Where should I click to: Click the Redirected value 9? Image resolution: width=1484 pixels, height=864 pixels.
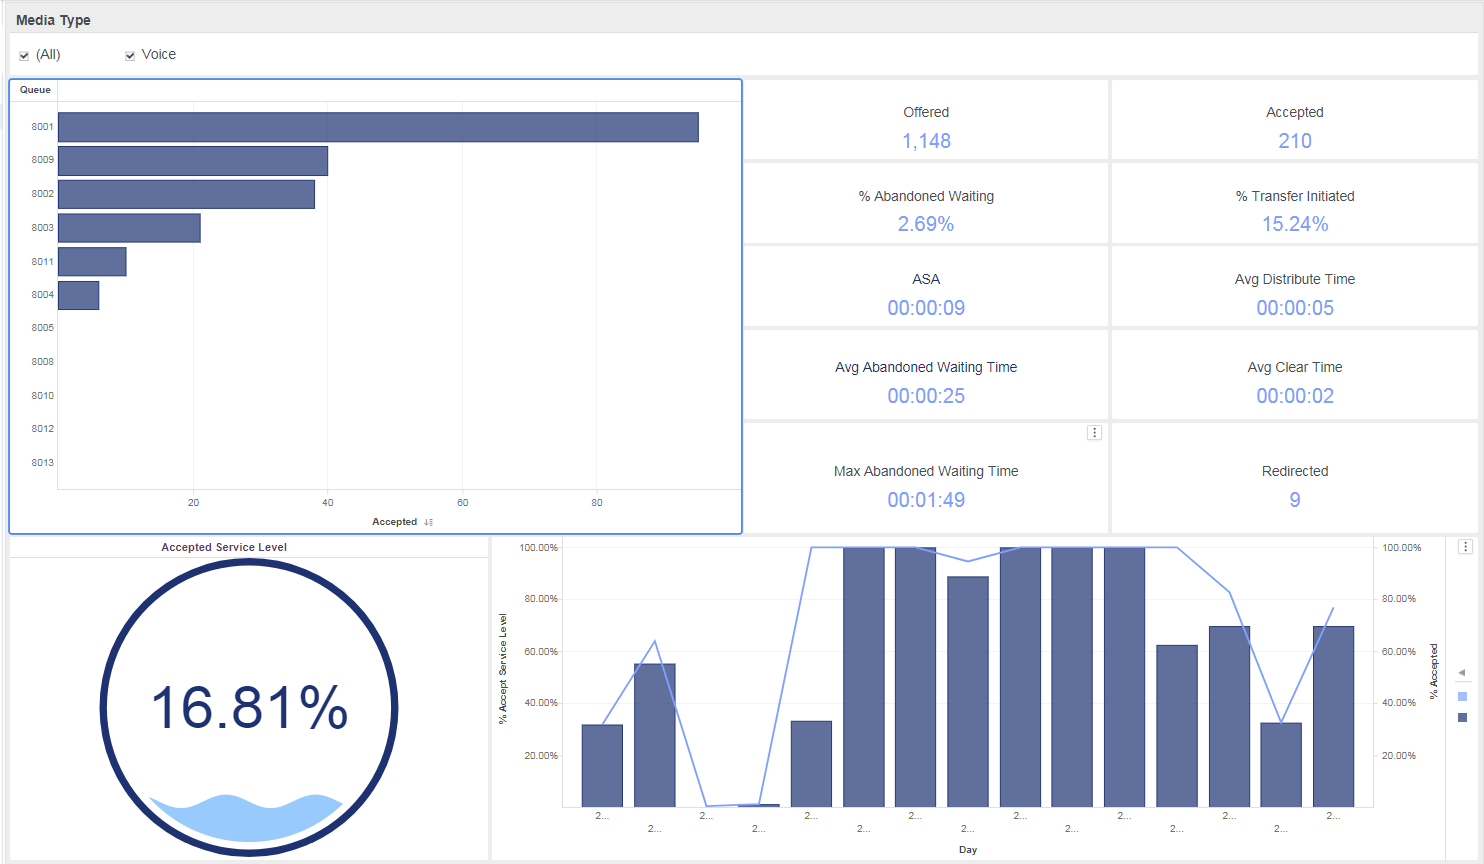1295,500
